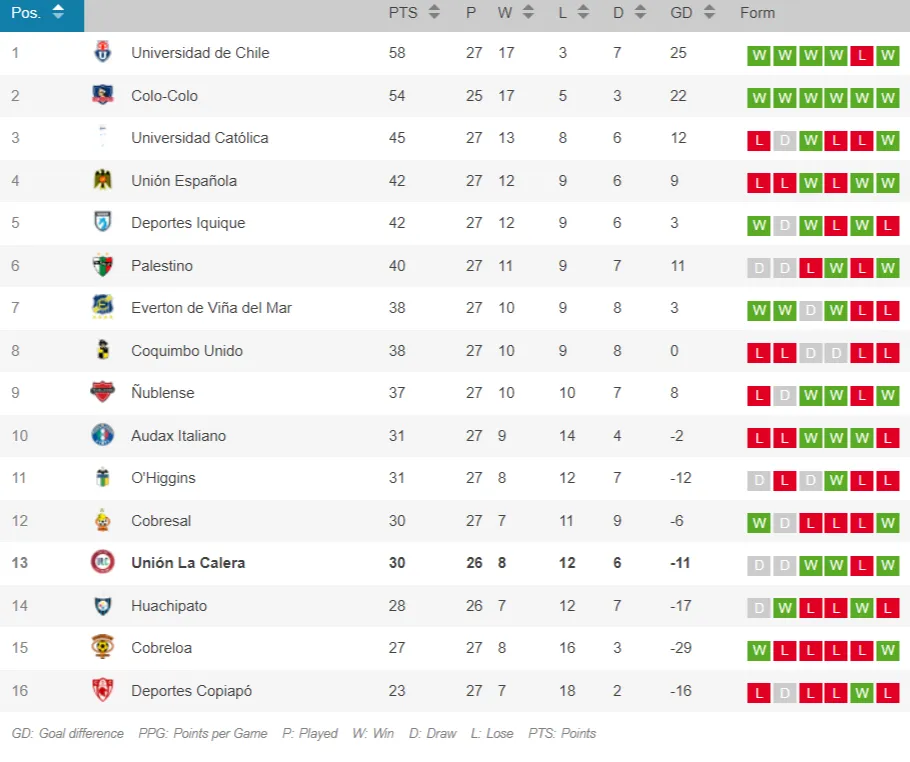This screenshot has height=762, width=910.
Task: Click the Ñublense club crest
Action: coord(102,393)
